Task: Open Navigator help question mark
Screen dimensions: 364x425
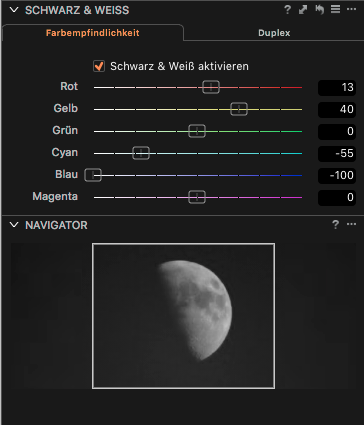Action: pos(335,224)
